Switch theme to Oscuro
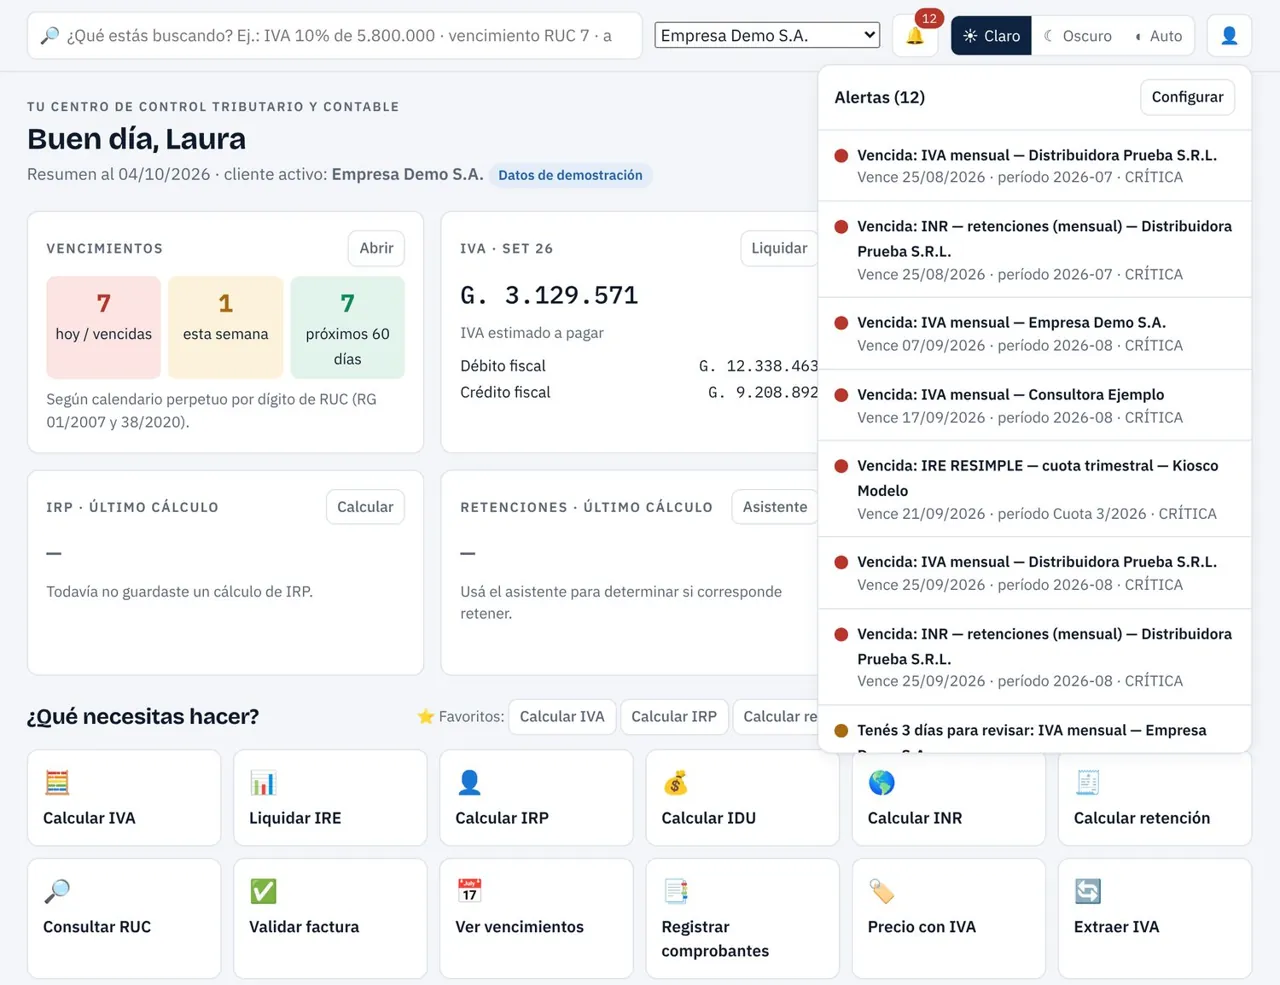 coord(1077,36)
